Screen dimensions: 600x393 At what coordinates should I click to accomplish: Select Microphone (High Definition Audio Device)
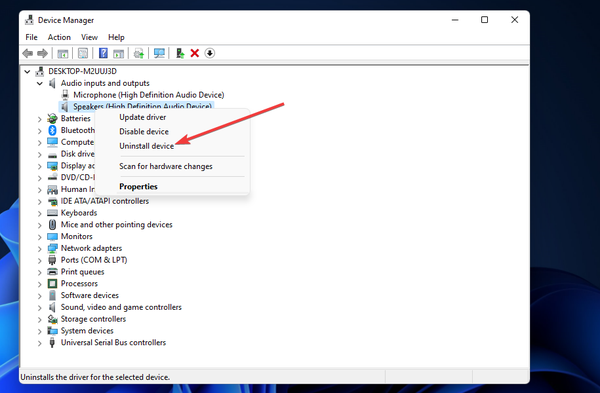click(148, 95)
